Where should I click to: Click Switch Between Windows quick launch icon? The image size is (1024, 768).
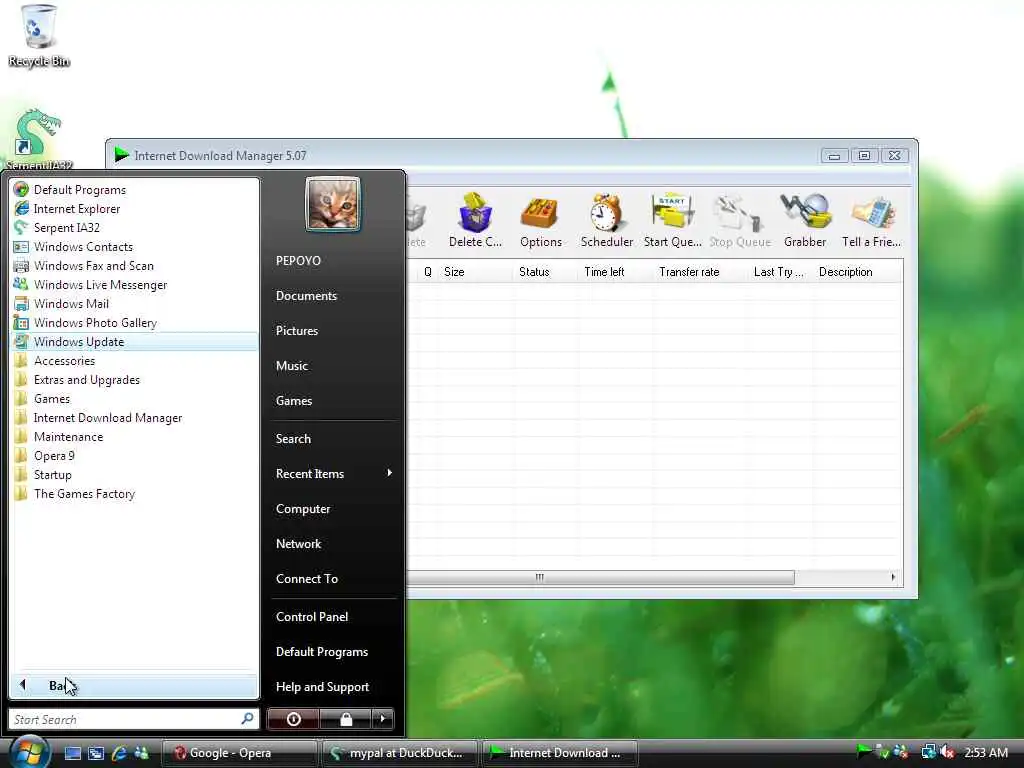click(x=96, y=753)
